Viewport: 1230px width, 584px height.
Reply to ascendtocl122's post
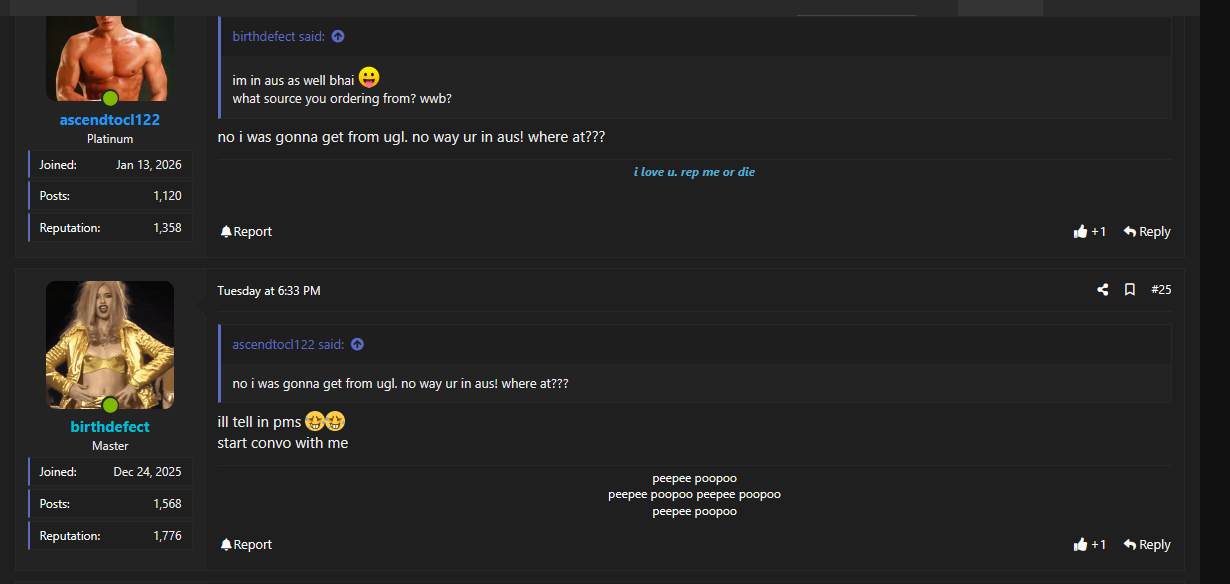tap(1147, 232)
